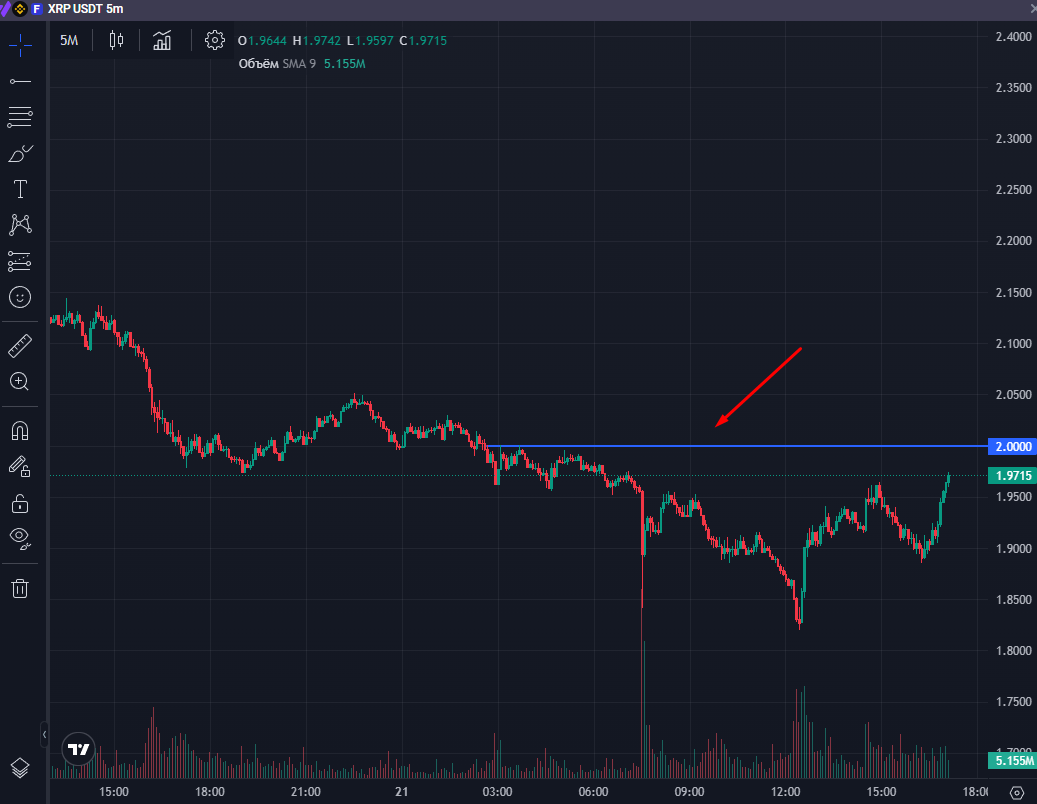
Task: Select the trend line drawing tool
Action: point(20,80)
